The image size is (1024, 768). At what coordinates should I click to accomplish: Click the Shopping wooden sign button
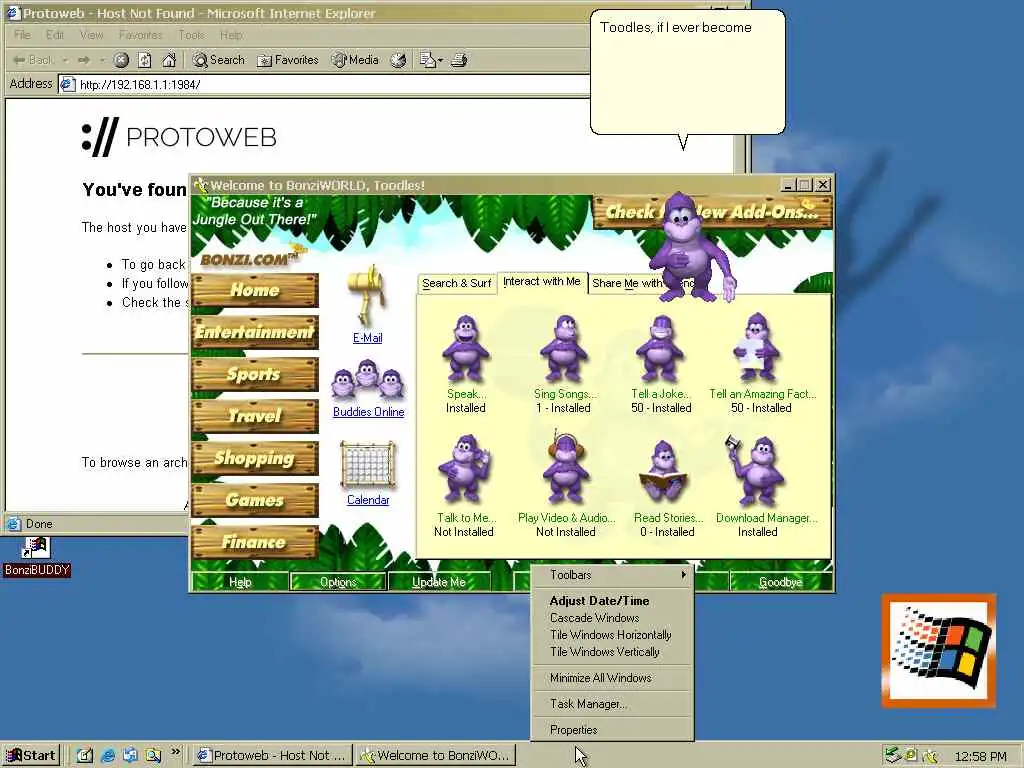[255, 458]
